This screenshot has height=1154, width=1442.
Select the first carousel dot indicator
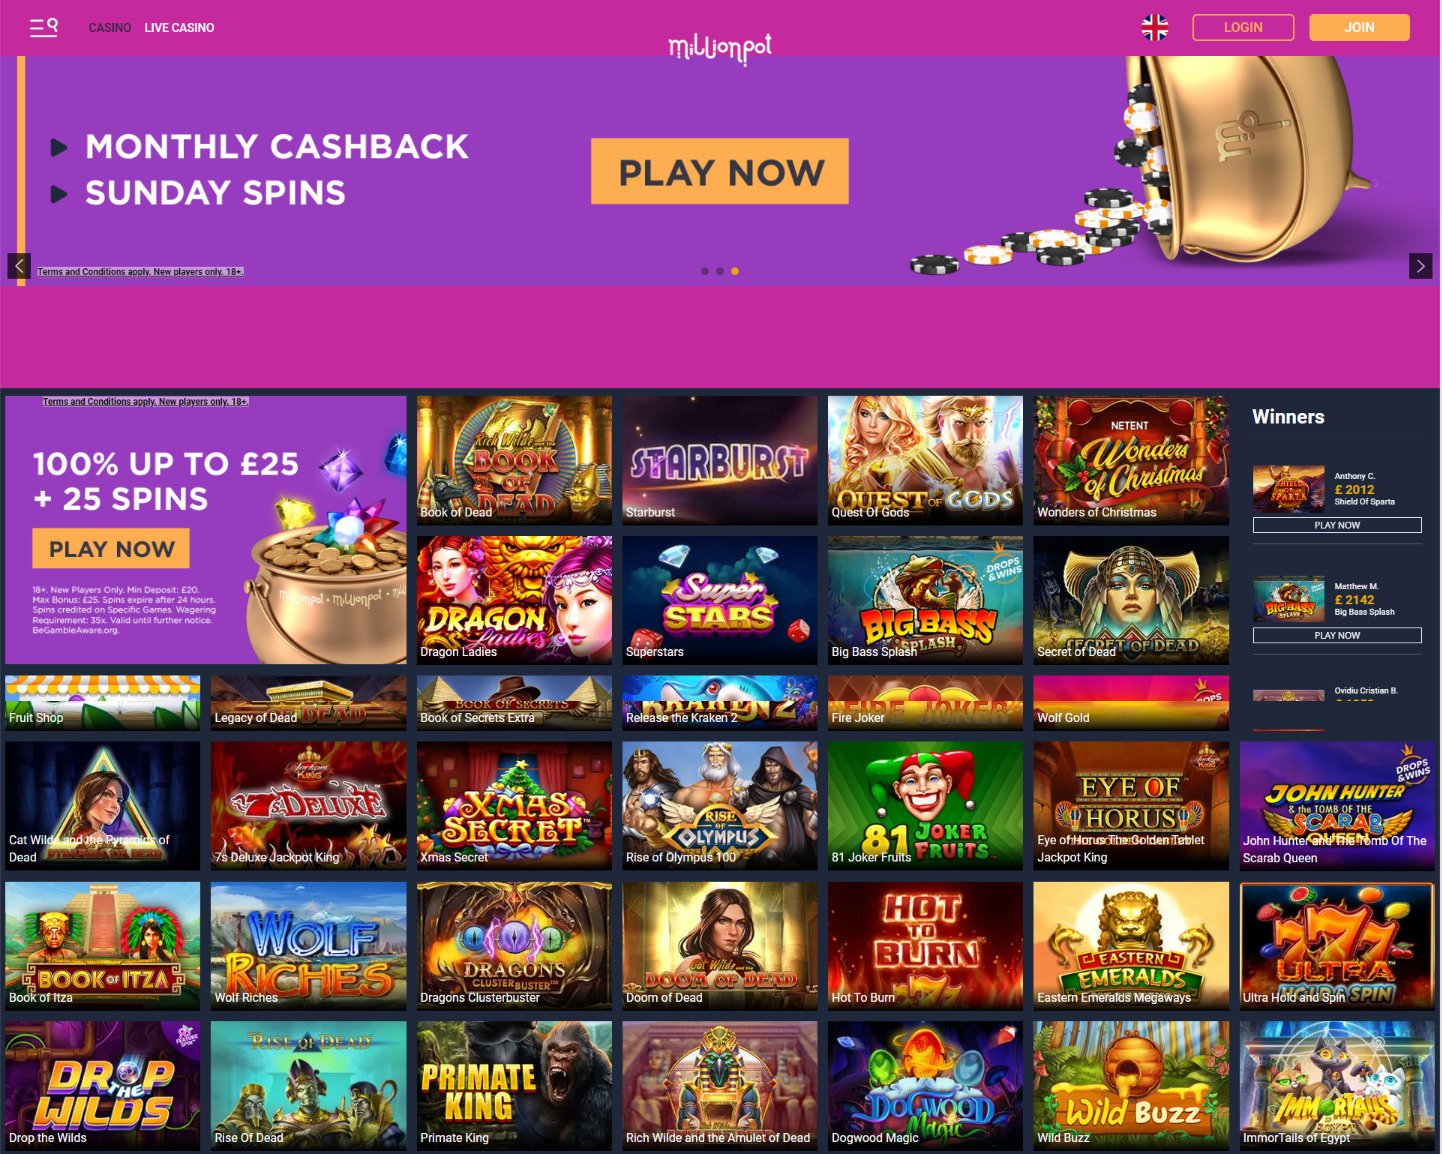point(705,271)
